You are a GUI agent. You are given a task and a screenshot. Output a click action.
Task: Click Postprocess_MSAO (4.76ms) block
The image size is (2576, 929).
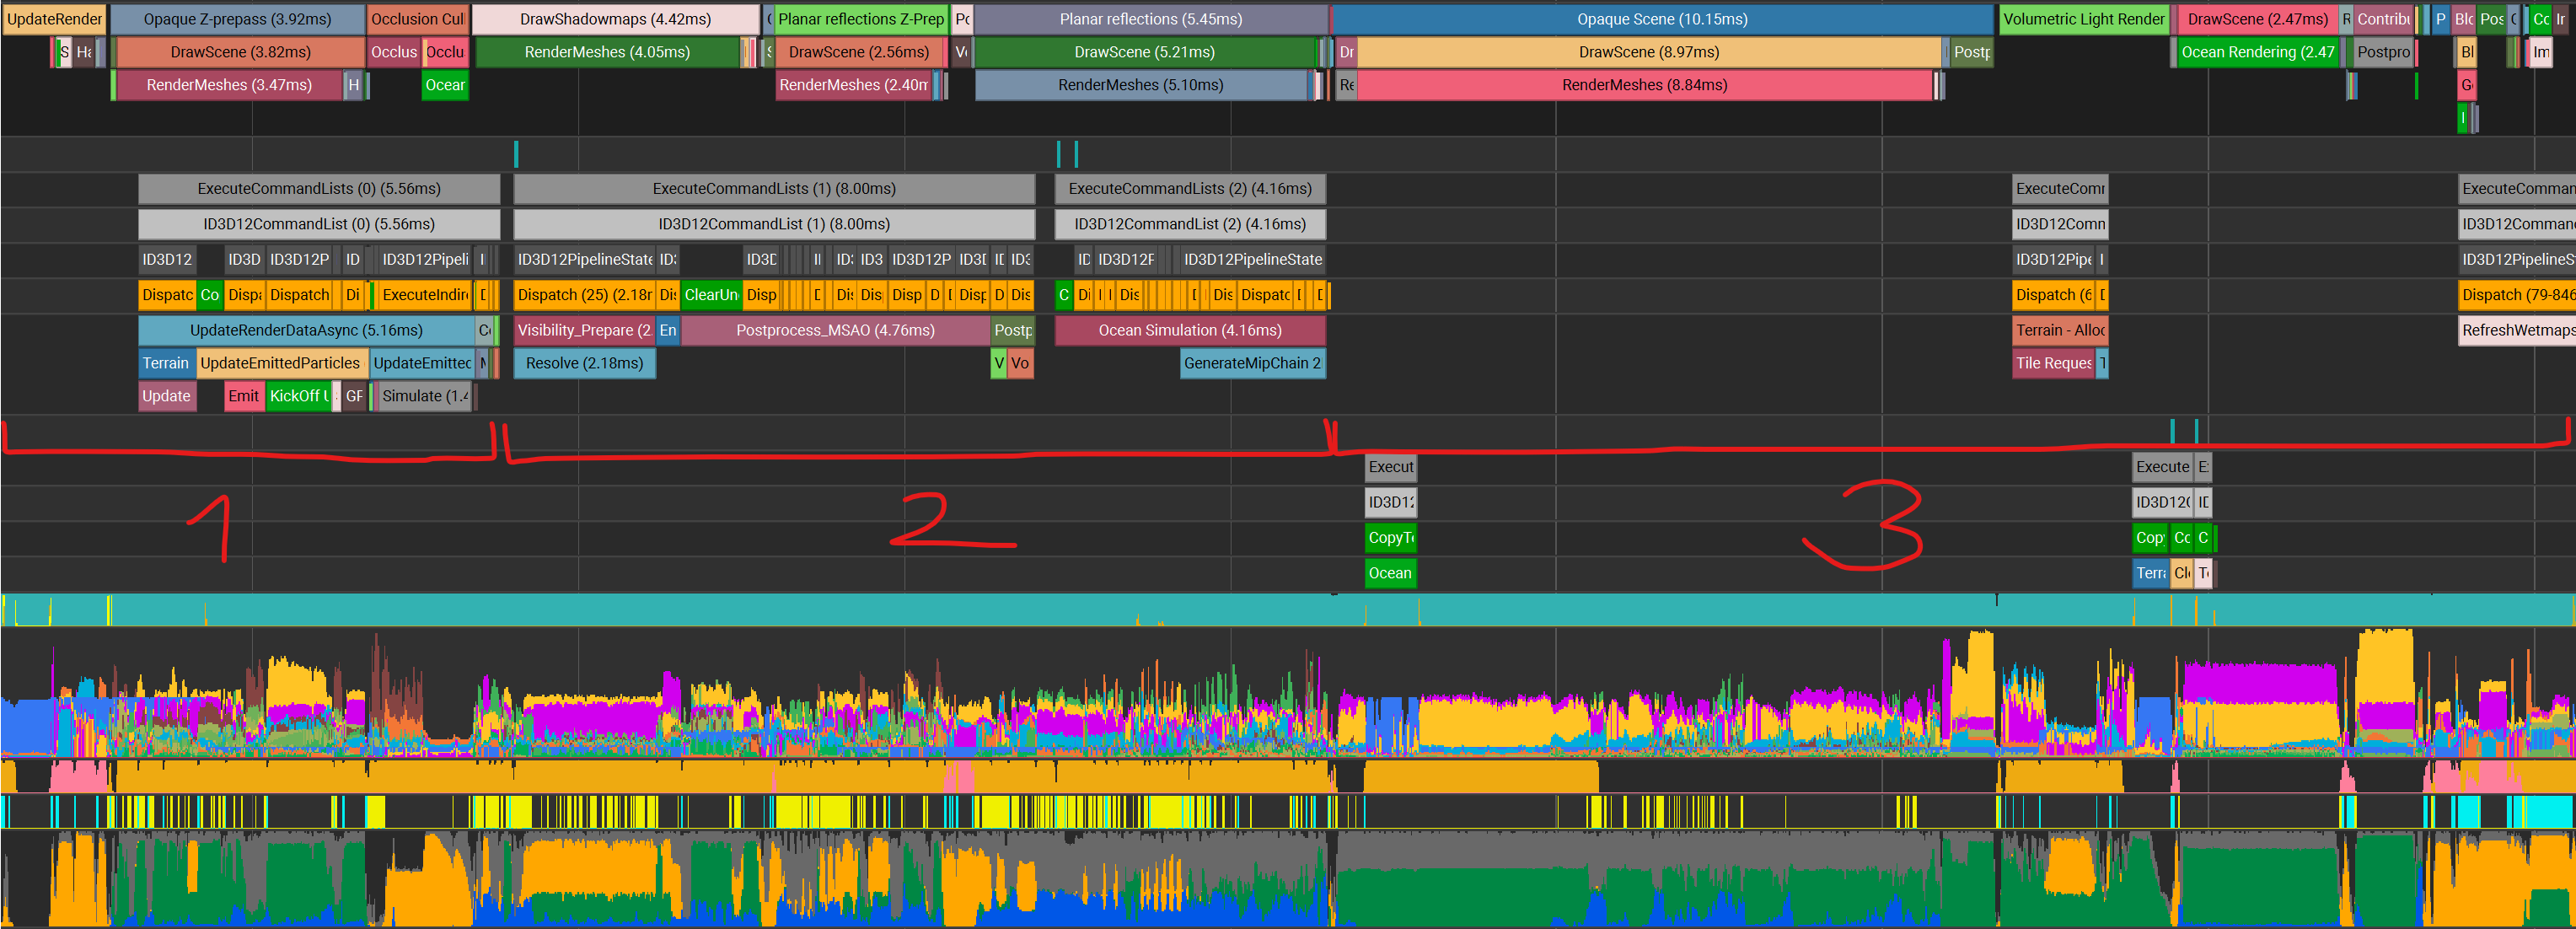[835, 330]
